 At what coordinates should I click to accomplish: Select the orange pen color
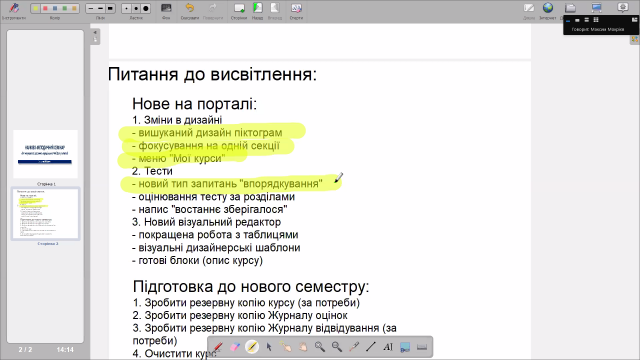74,9
